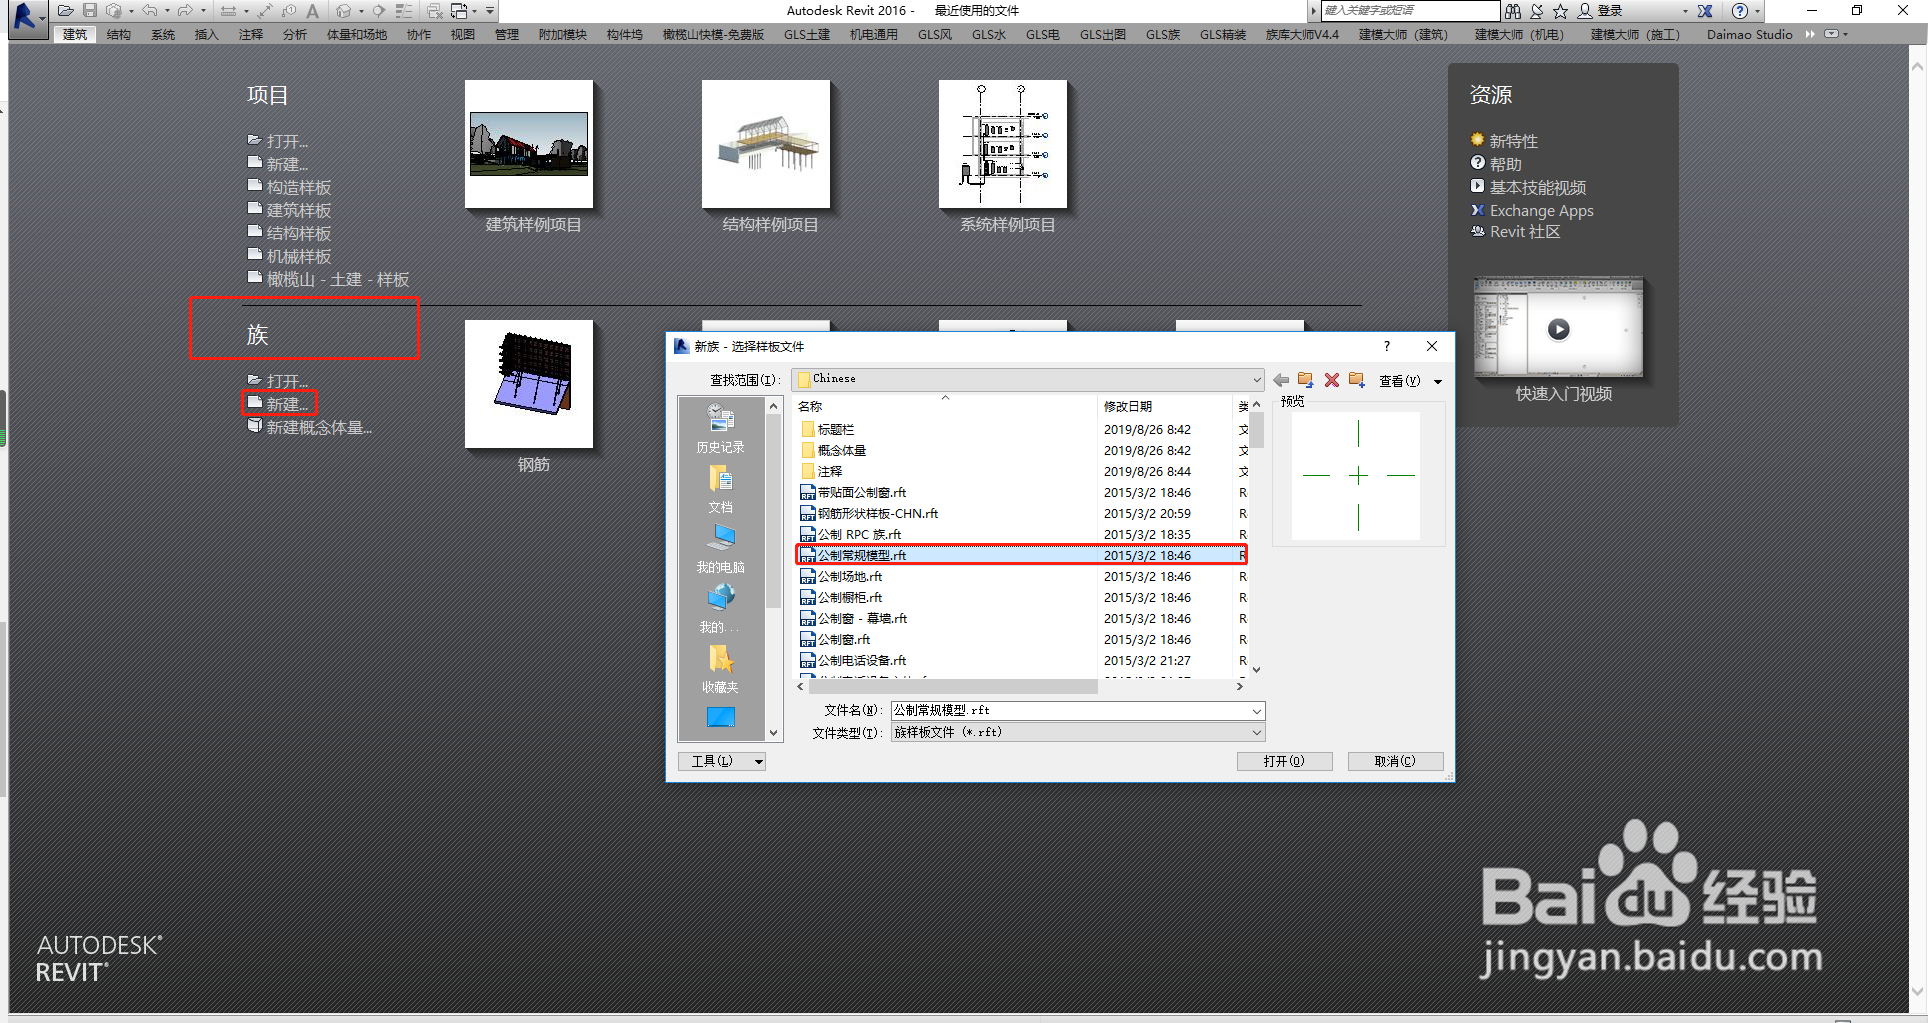Click the Exchange Apps X icon in title bar
Viewport: 1928px width, 1023px height.
click(1705, 11)
